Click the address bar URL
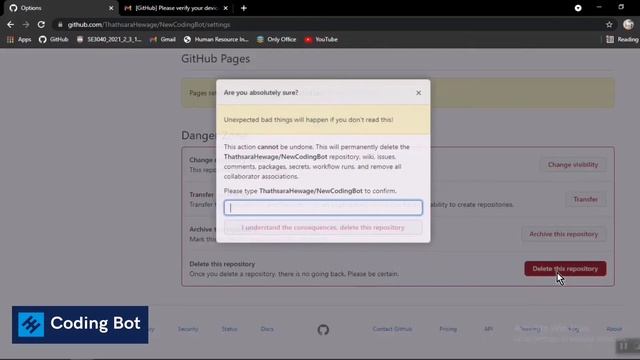 click(149, 24)
